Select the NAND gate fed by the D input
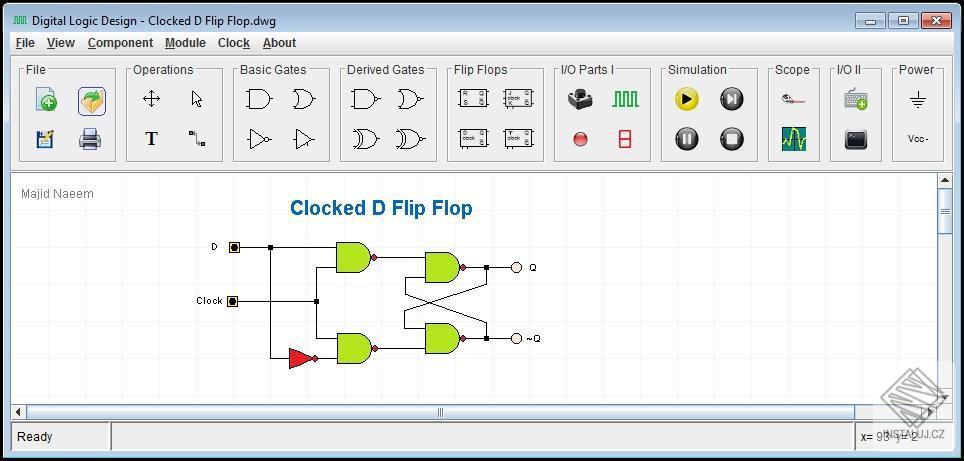 [x=356, y=258]
